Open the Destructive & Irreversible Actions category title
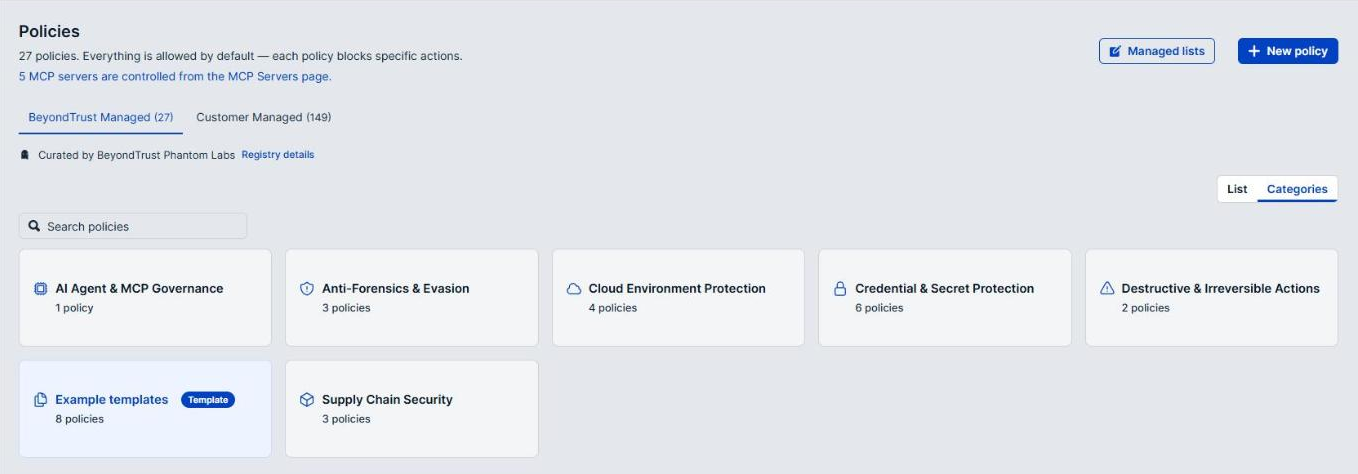 coord(1220,288)
